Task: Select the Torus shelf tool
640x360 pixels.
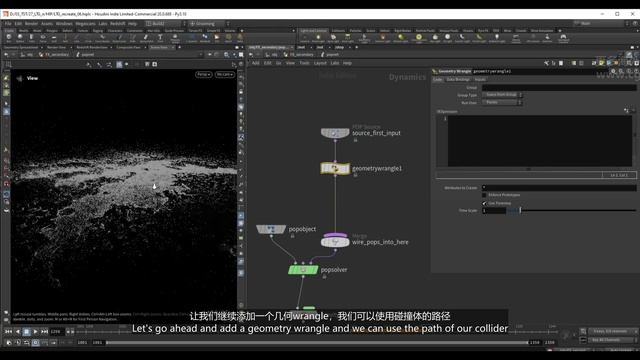Action: (x=43, y=38)
